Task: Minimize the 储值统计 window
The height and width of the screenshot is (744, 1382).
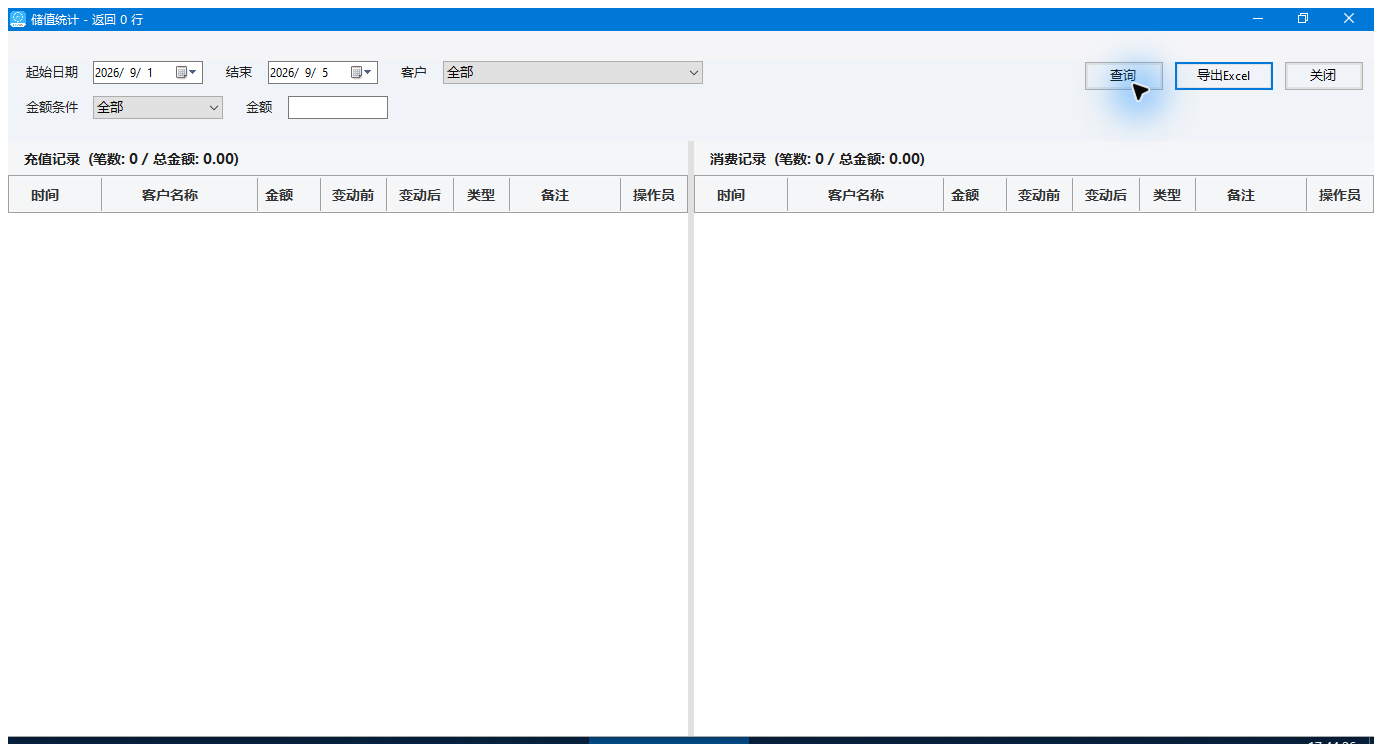Action: click(1258, 19)
